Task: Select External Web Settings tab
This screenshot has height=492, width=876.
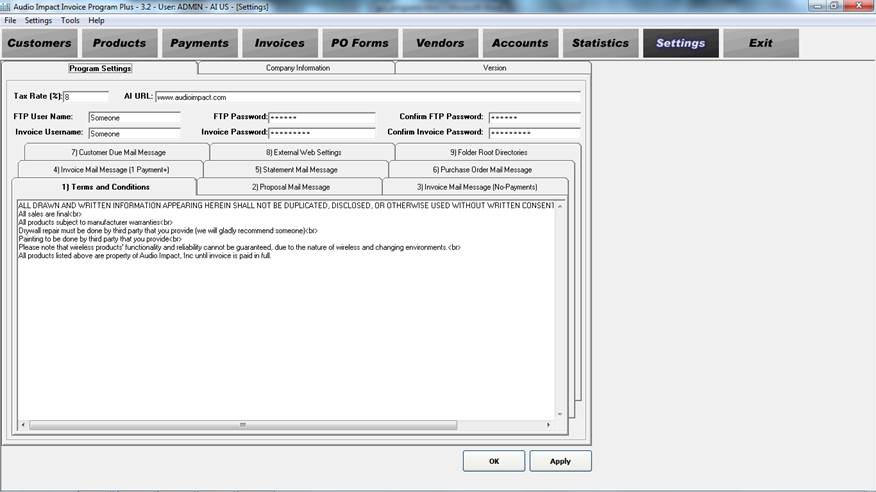Action: [303, 152]
